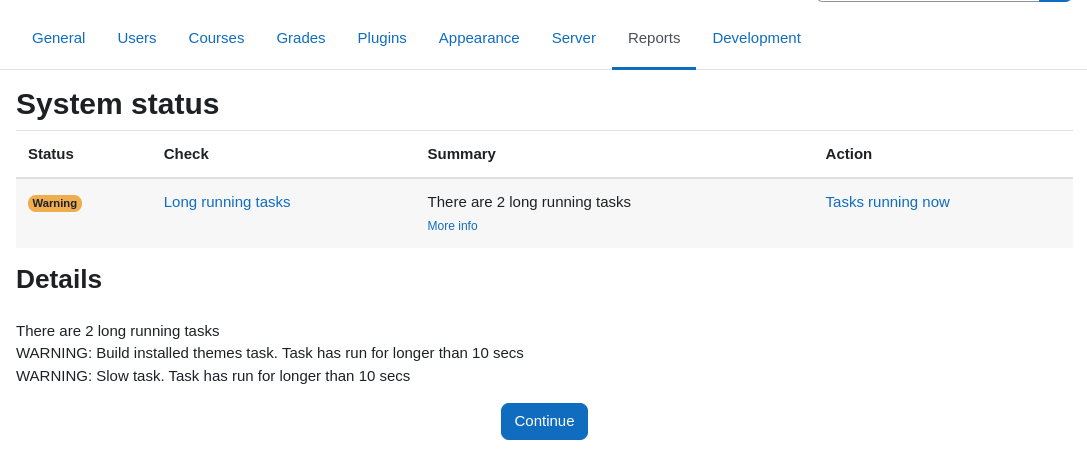Click the System status heading
This screenshot has height=452, width=1087.
coord(118,104)
